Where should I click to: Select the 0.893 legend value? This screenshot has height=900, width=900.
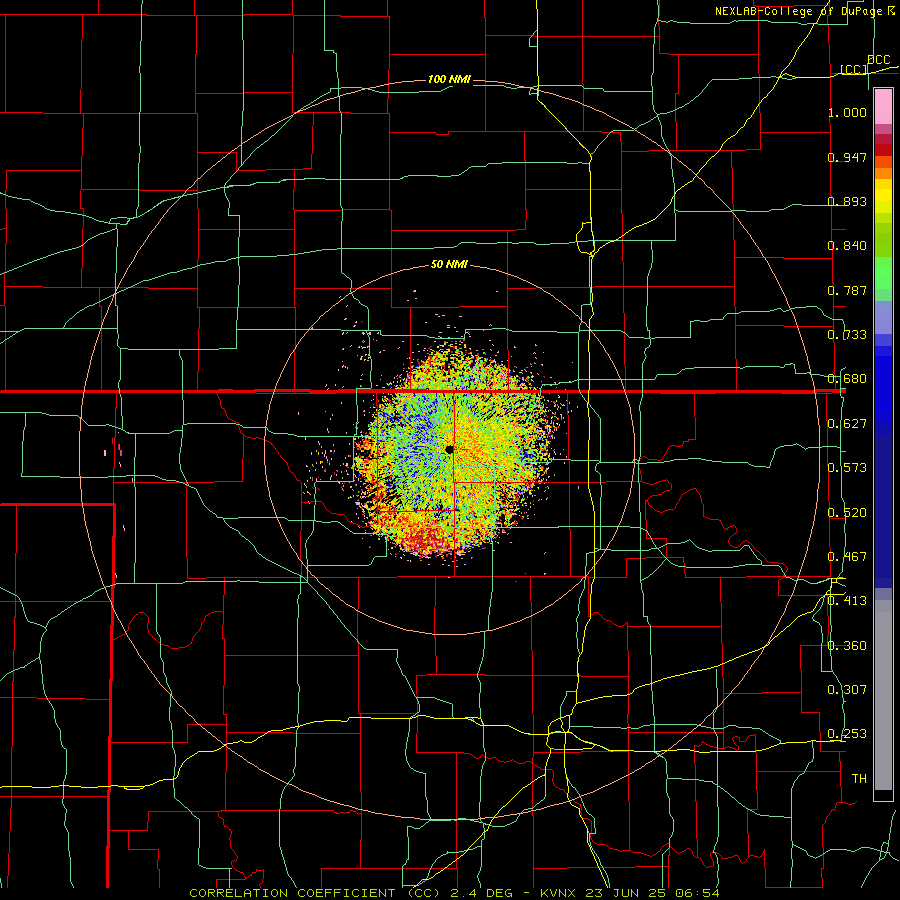coord(847,201)
